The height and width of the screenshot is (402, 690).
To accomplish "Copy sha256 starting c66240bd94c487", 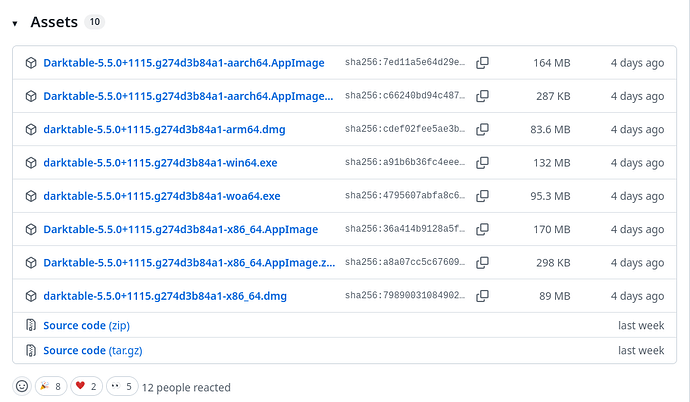I will coord(482,96).
